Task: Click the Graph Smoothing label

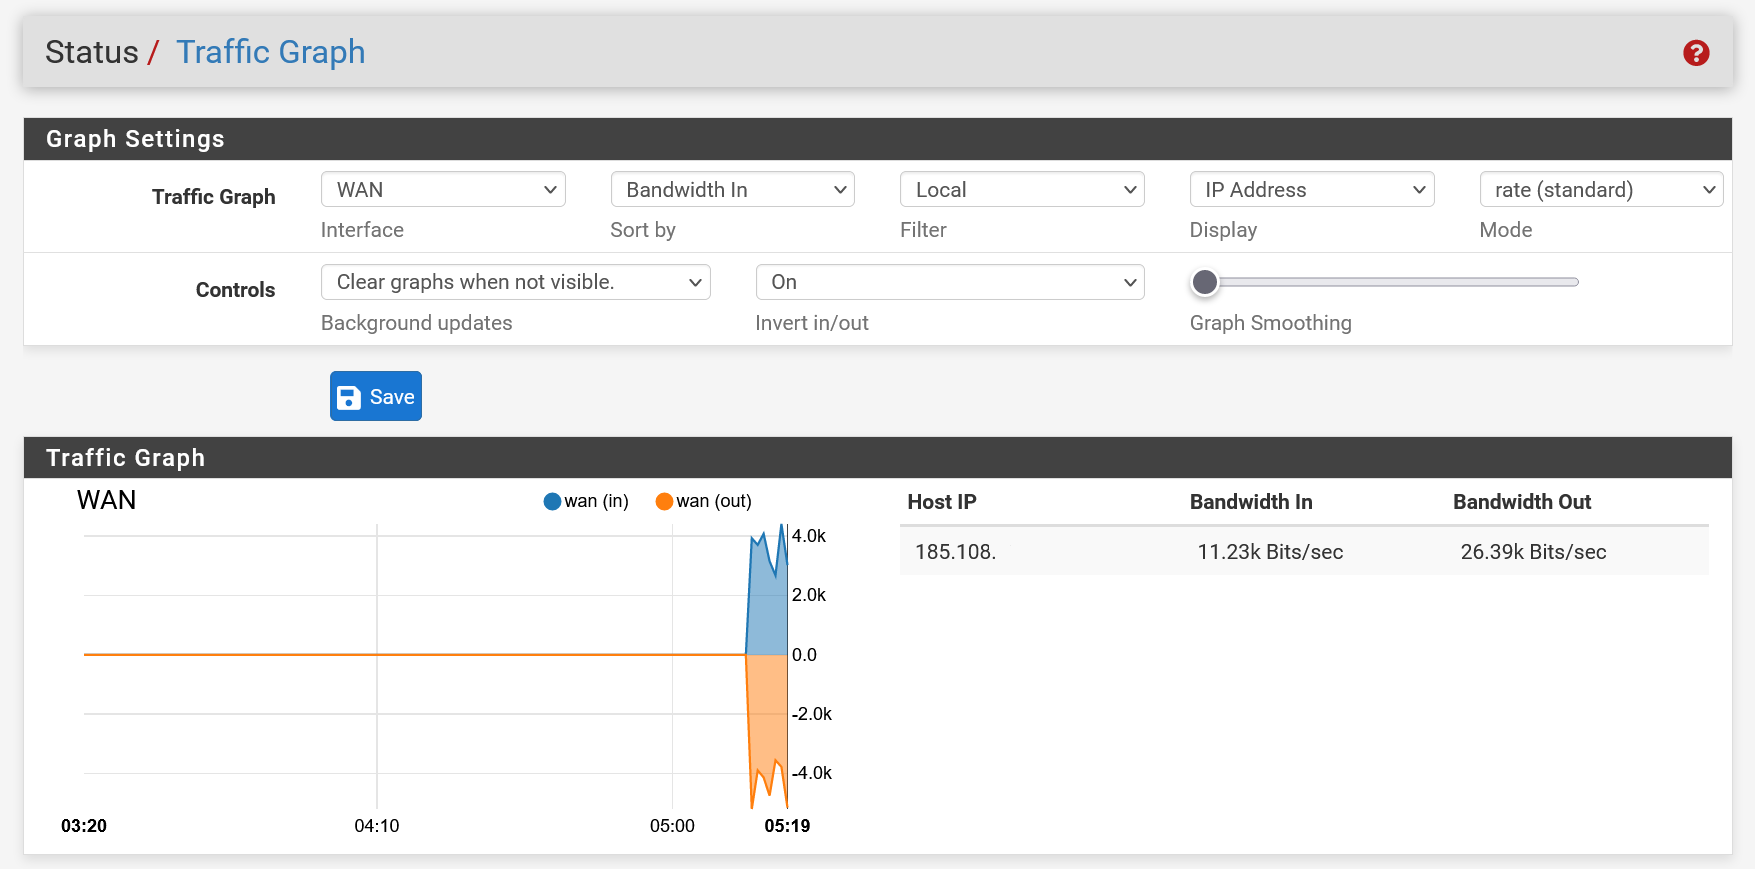Action: coord(1270,323)
